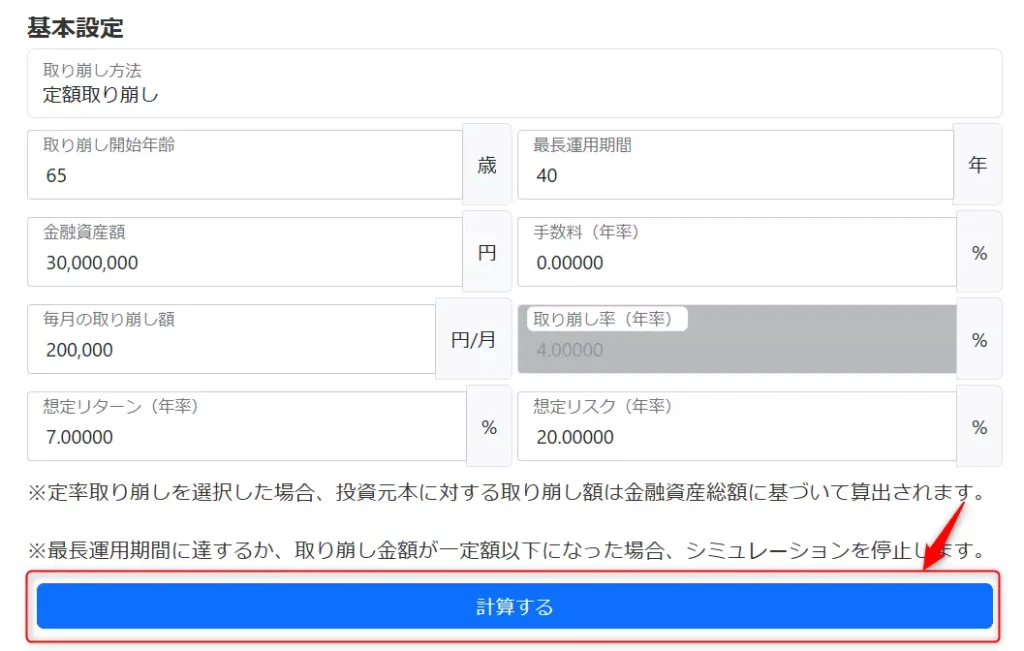Click the 歳 unit label beside starting age

(487, 165)
